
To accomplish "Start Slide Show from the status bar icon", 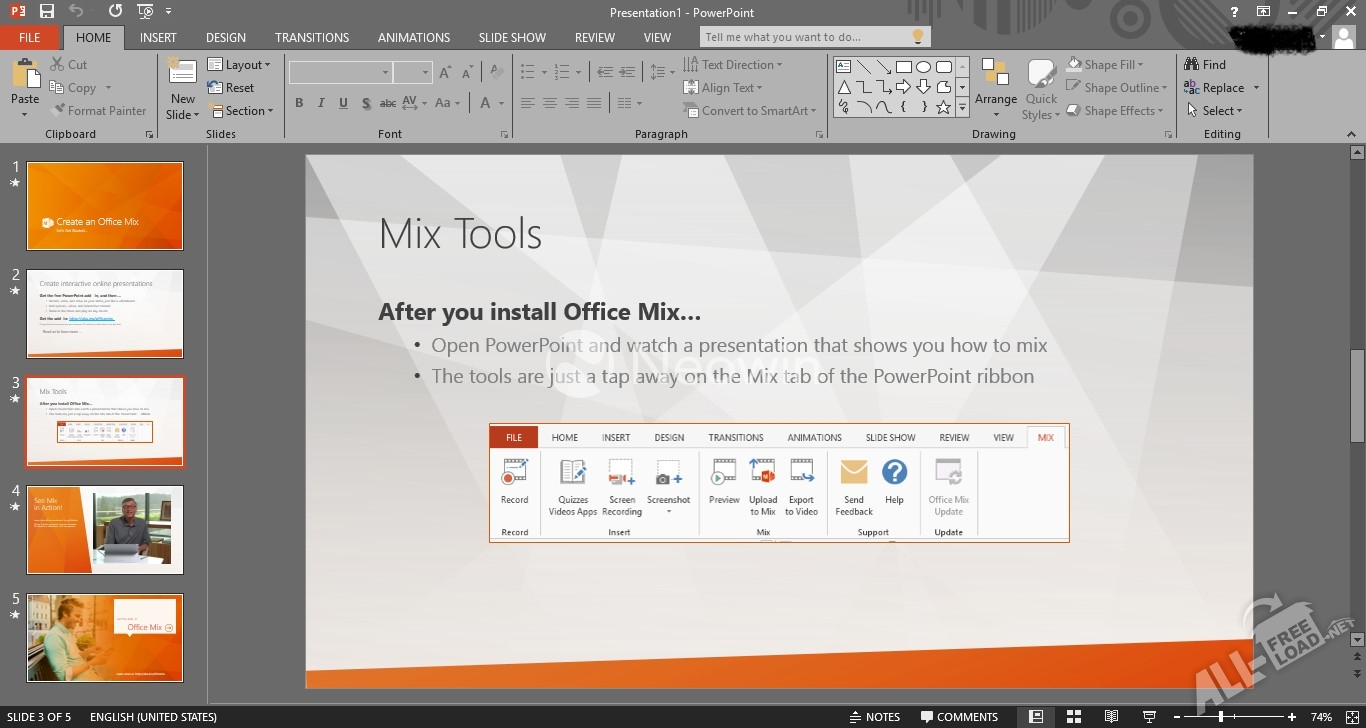I will pyautogui.click(x=1150, y=716).
